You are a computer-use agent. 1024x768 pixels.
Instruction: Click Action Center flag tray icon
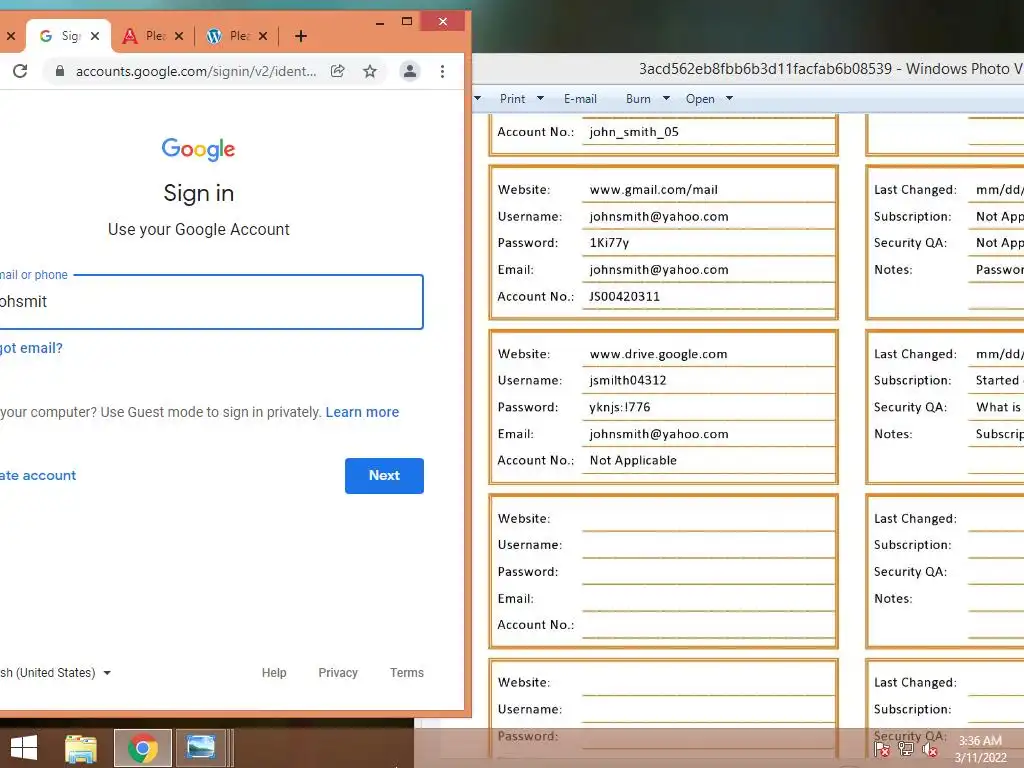tap(882, 750)
